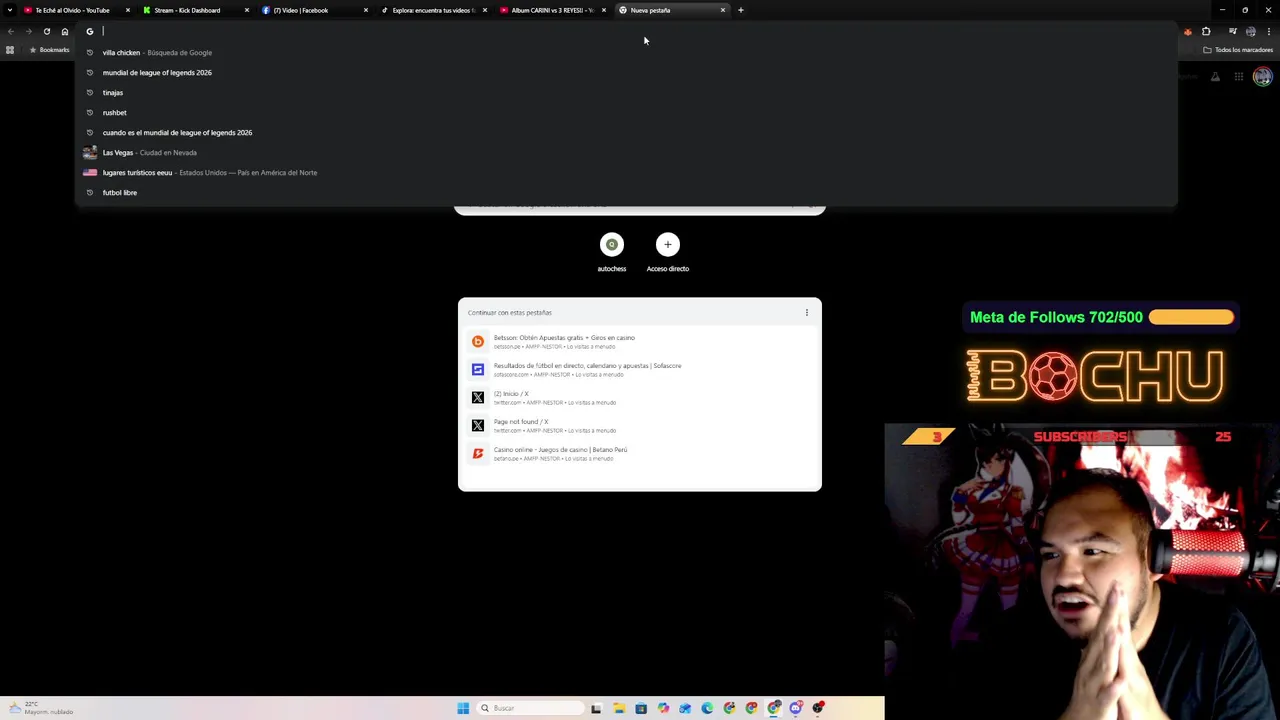Open Microsoft Edge from the taskbar
This screenshot has width=1280, height=720.
point(707,708)
